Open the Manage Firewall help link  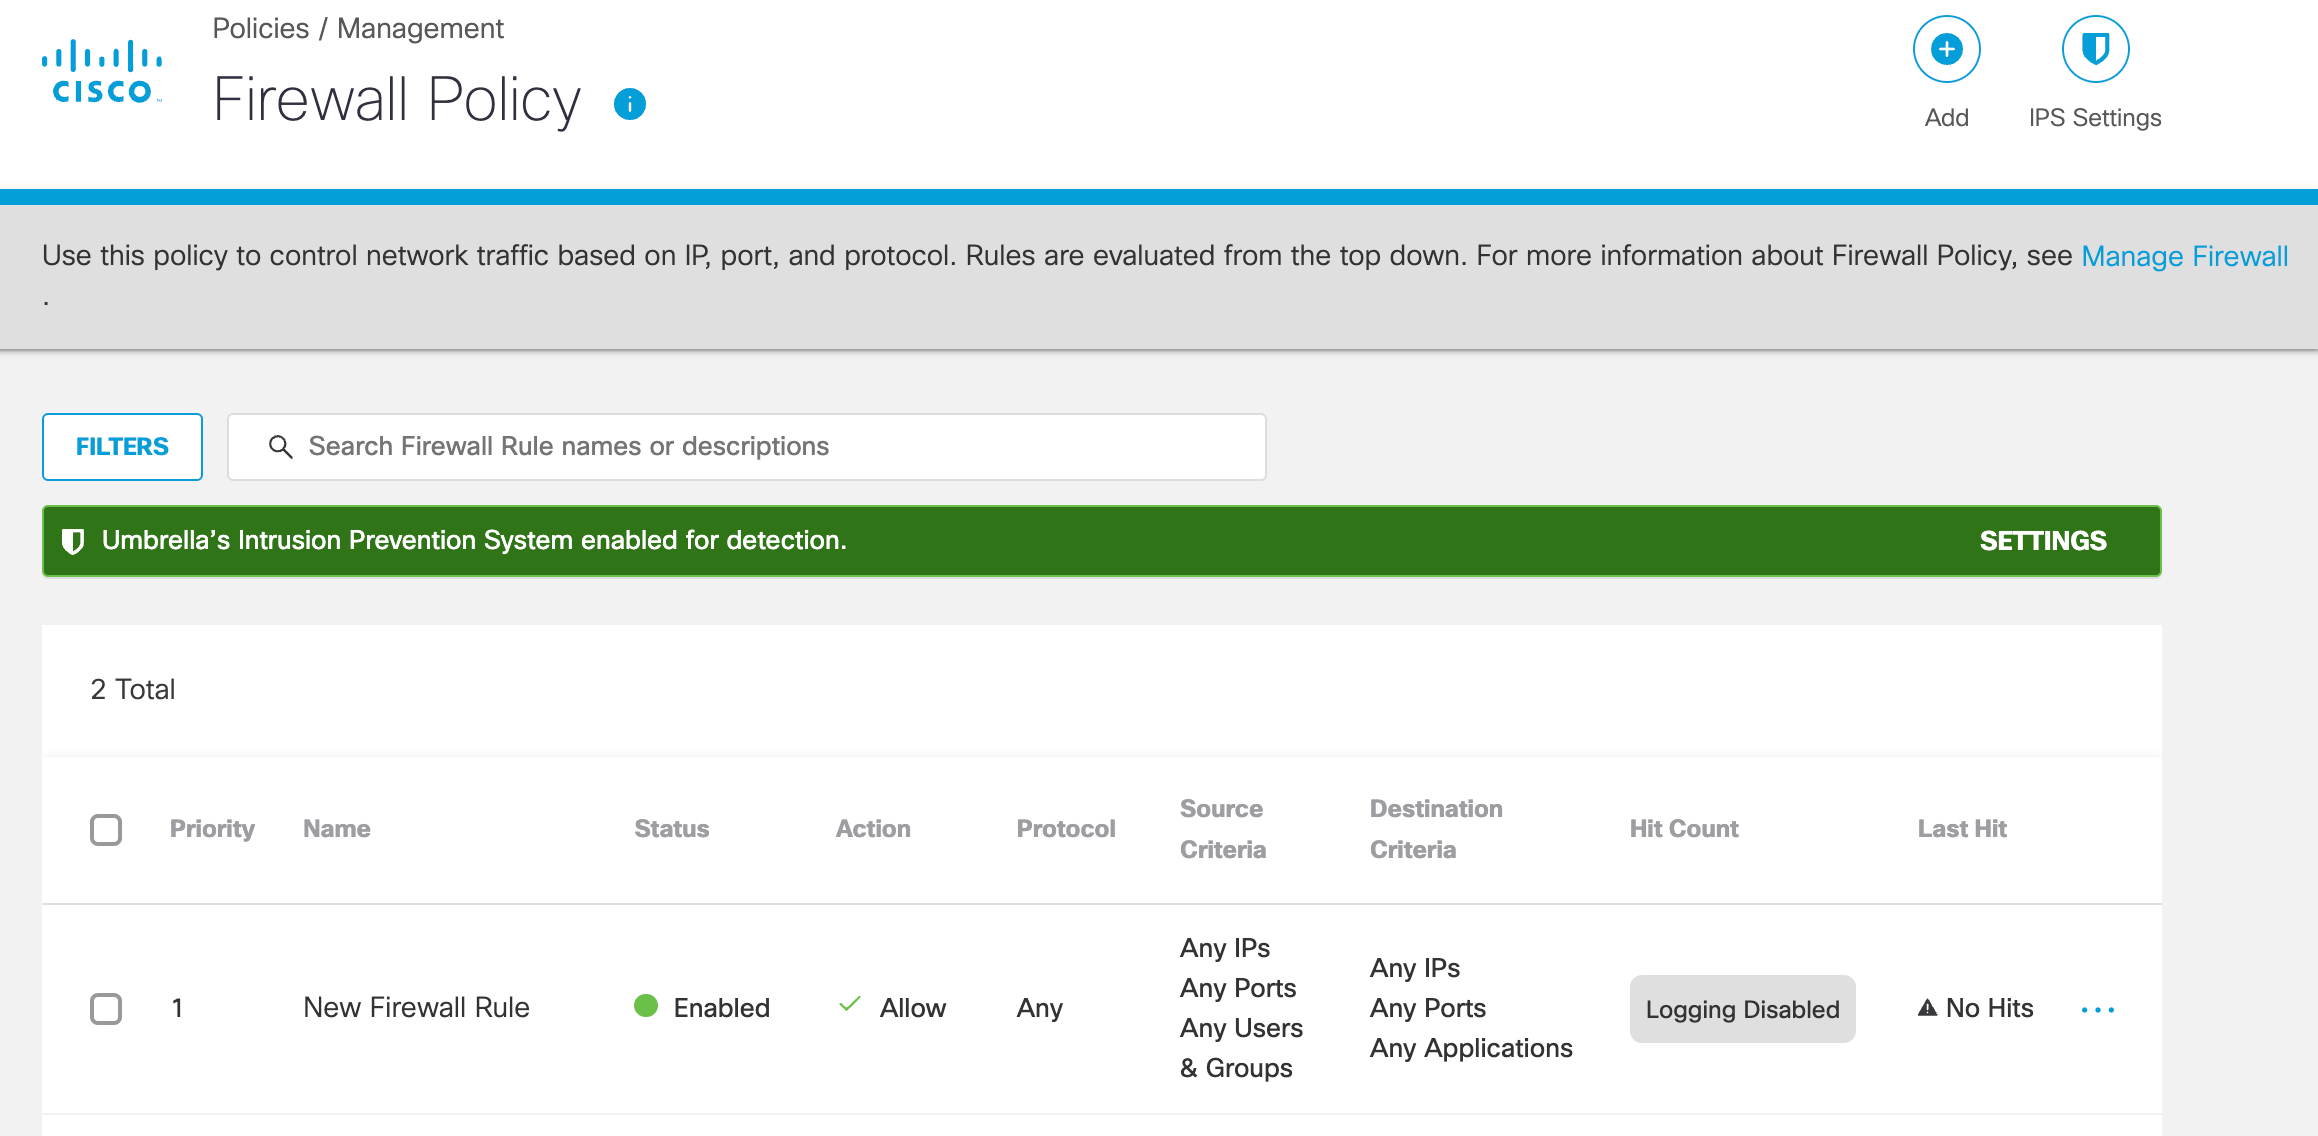(x=2184, y=256)
